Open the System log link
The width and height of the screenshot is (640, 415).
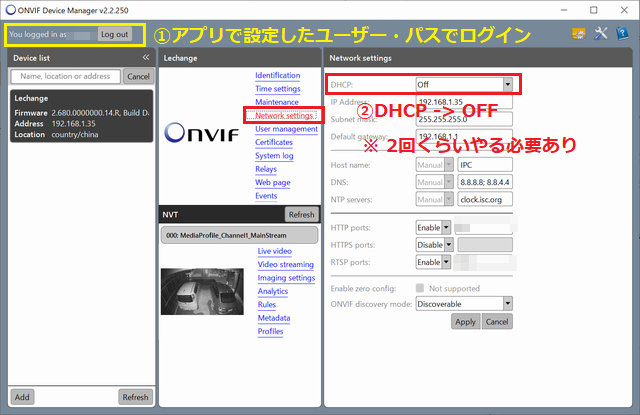(274, 156)
